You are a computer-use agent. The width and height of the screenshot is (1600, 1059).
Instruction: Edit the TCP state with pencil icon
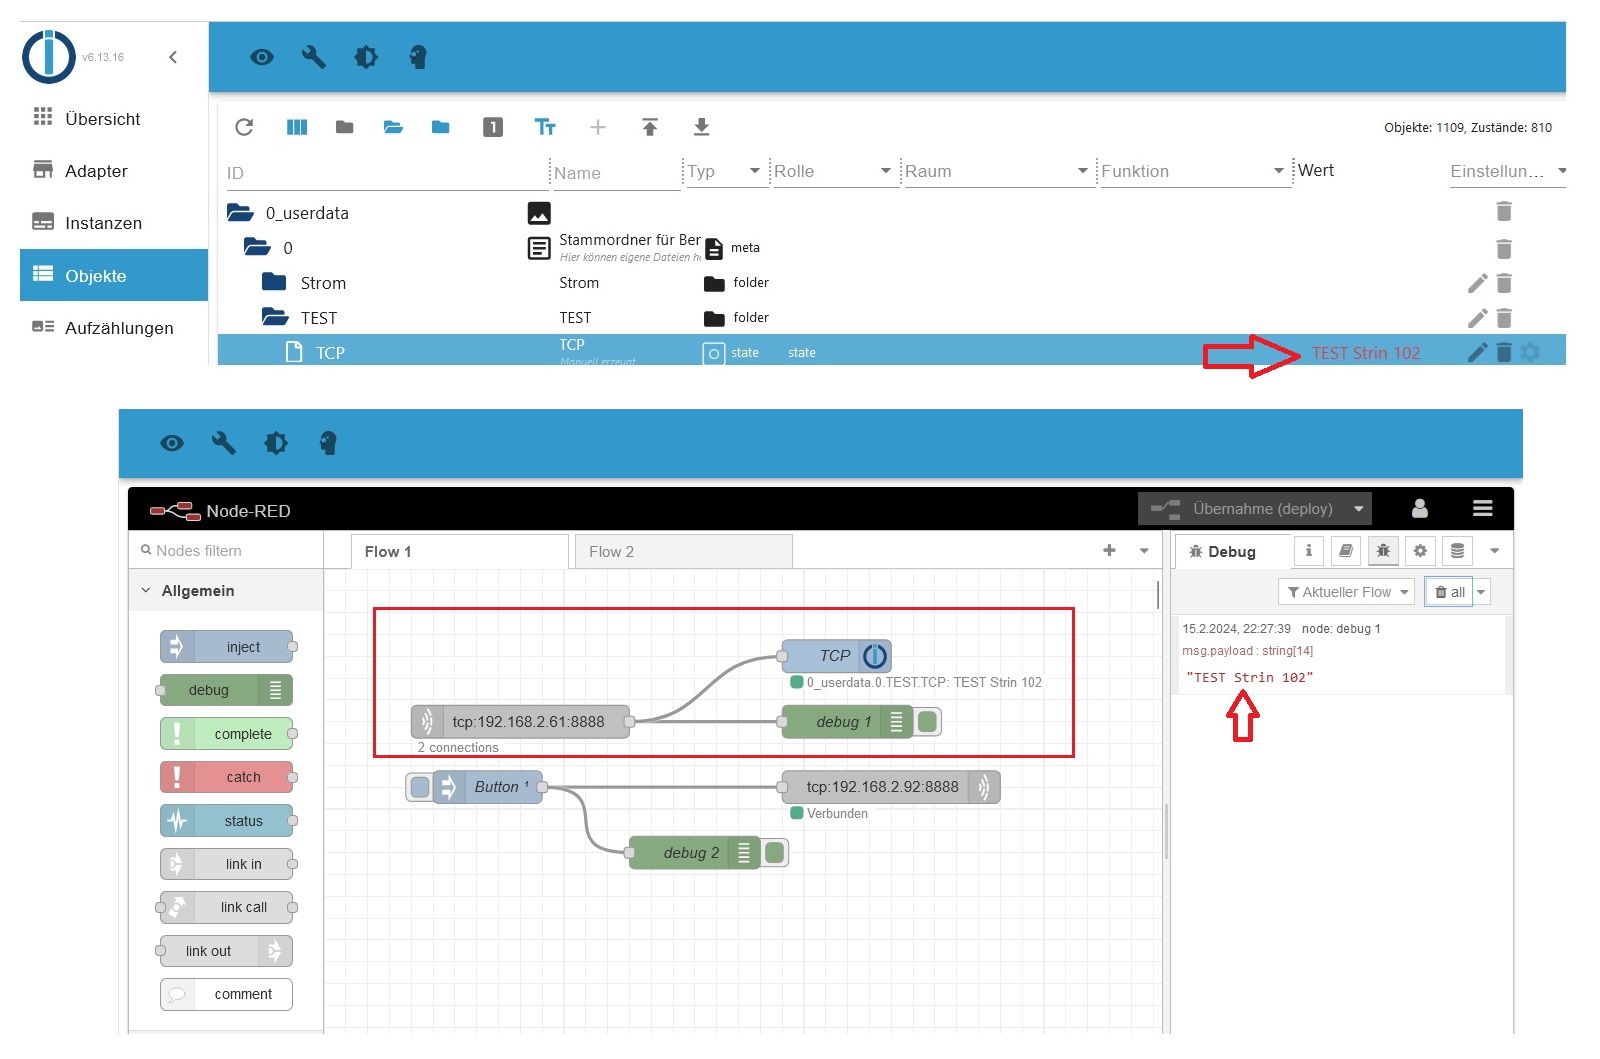tap(1477, 352)
